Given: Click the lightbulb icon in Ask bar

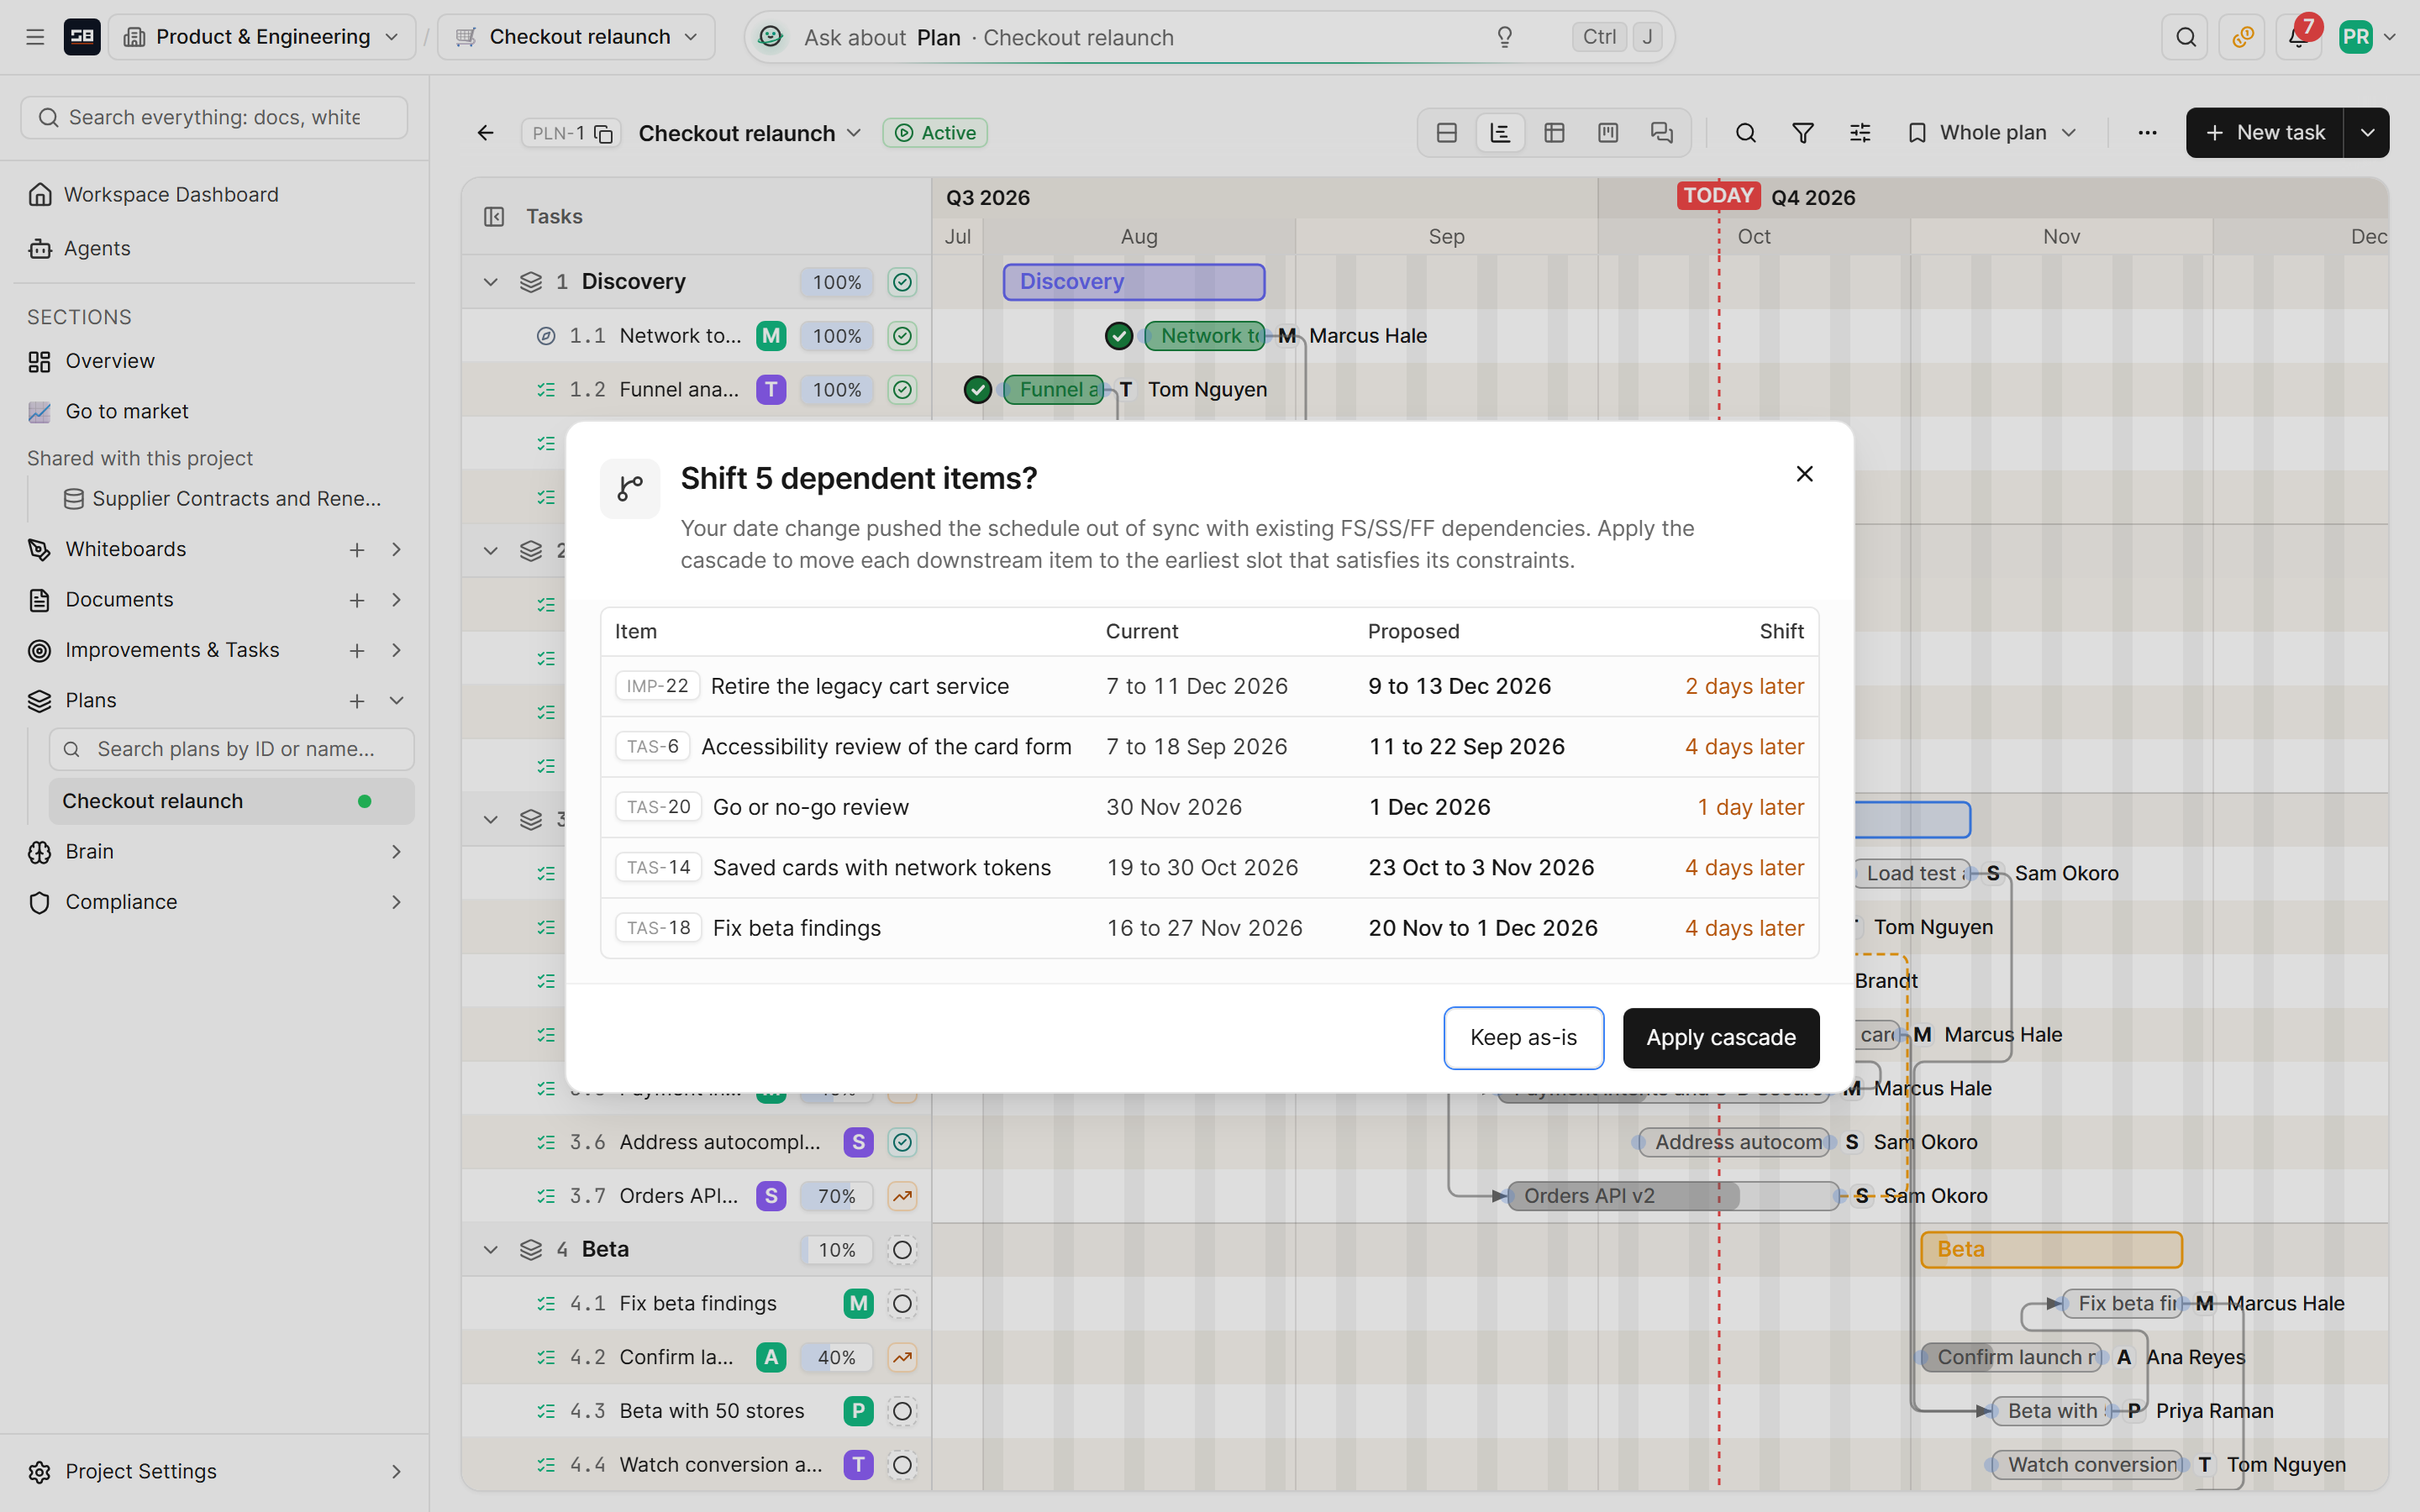Looking at the screenshot, I should (1504, 37).
